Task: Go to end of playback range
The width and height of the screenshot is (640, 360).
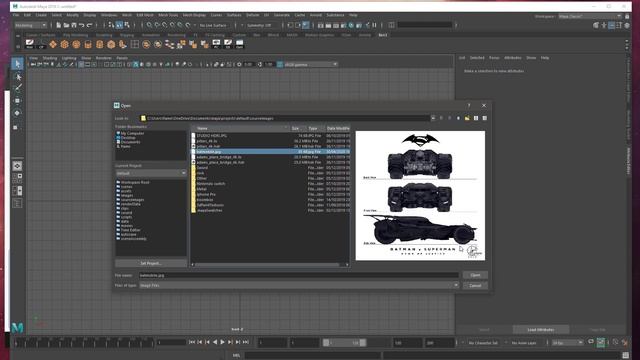Action: click(246, 342)
